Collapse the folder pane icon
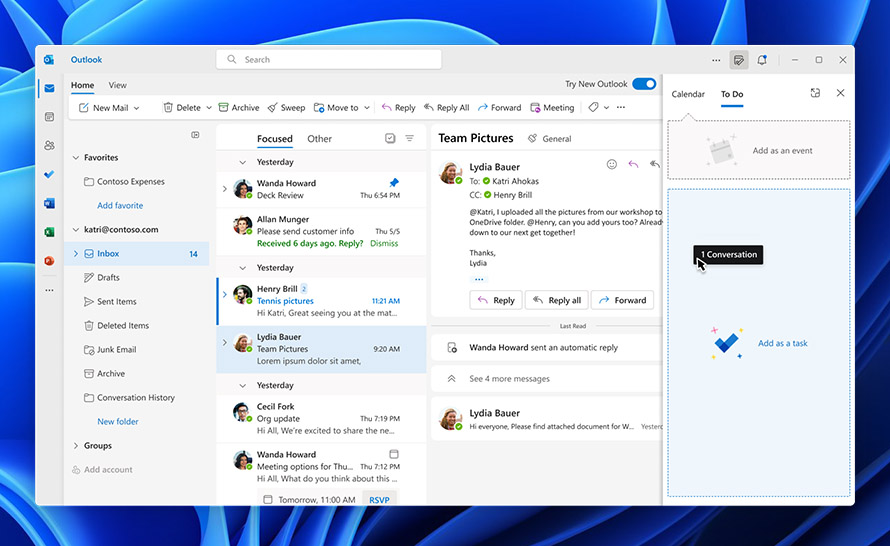The image size is (890, 546). (195, 135)
